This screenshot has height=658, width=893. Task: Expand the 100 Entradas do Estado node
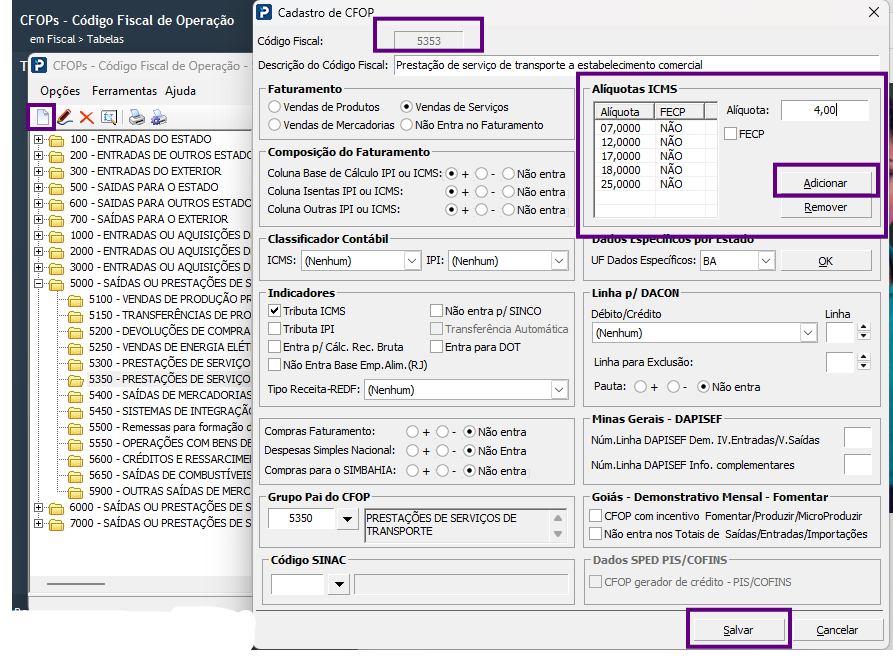[38, 140]
